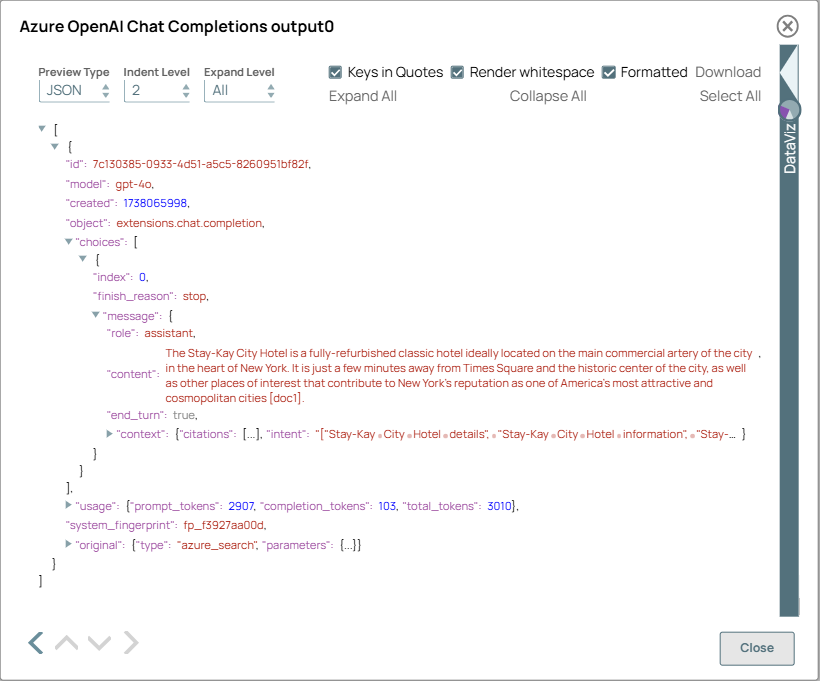Switch to the DataViz side tab
The width and height of the screenshot is (820, 681).
788,140
